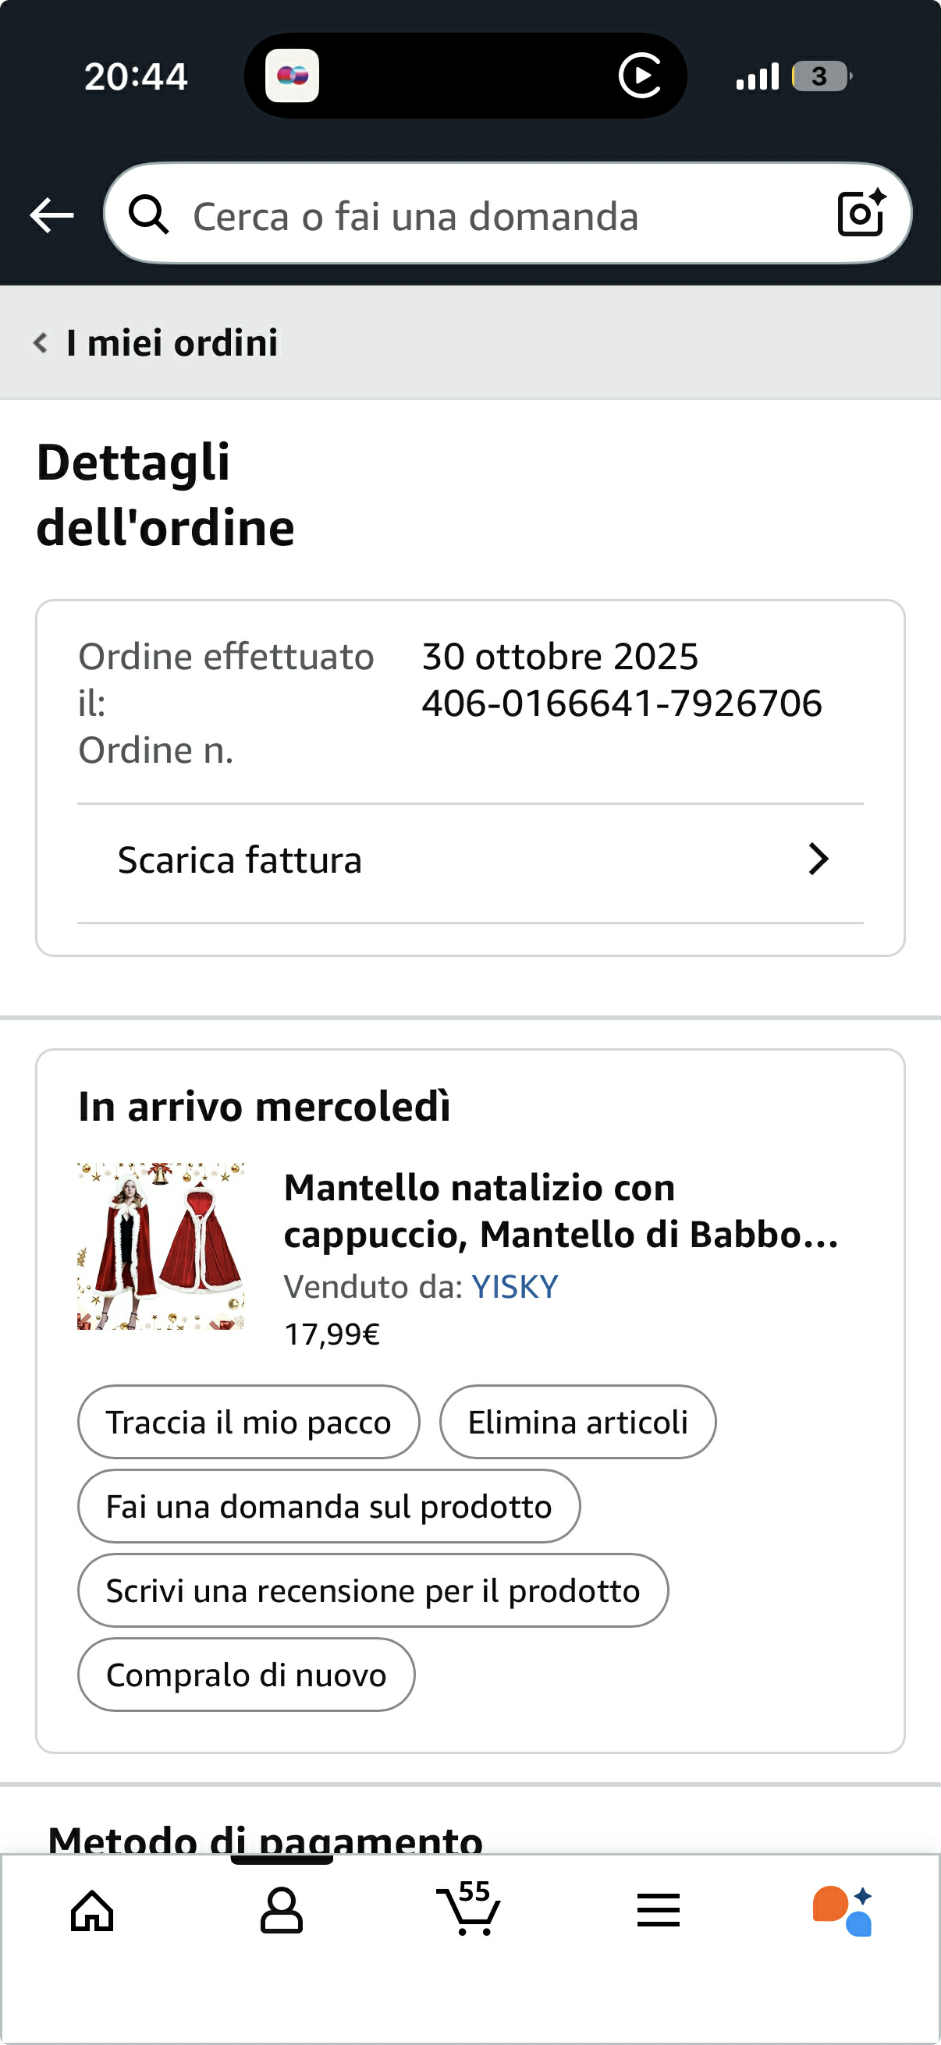
Task: Open the shopping cart with 55 items
Action: (468, 1908)
